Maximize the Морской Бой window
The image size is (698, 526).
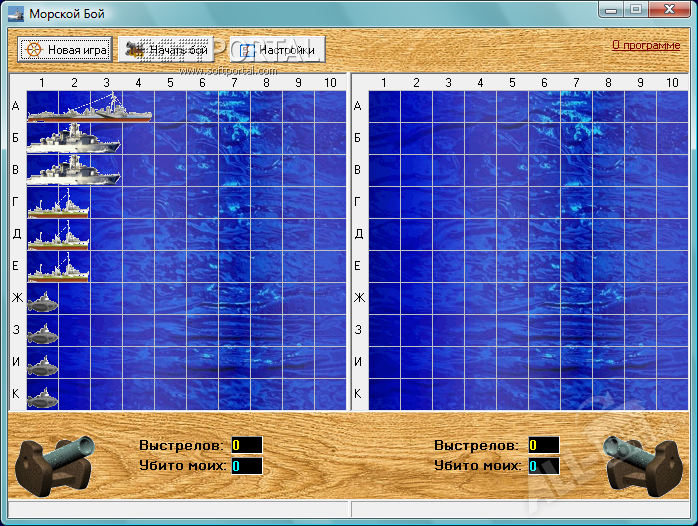(x=636, y=9)
